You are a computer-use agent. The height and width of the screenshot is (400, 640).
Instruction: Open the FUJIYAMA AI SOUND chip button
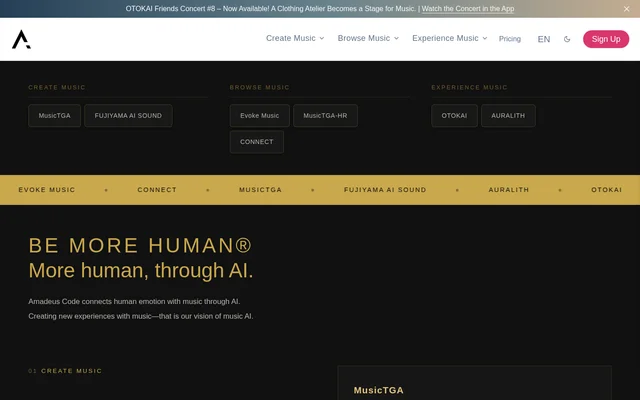pyautogui.click(x=128, y=116)
